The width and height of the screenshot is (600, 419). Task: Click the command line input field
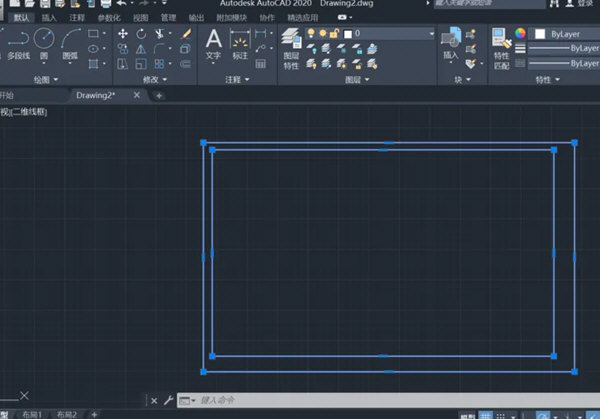click(300, 400)
